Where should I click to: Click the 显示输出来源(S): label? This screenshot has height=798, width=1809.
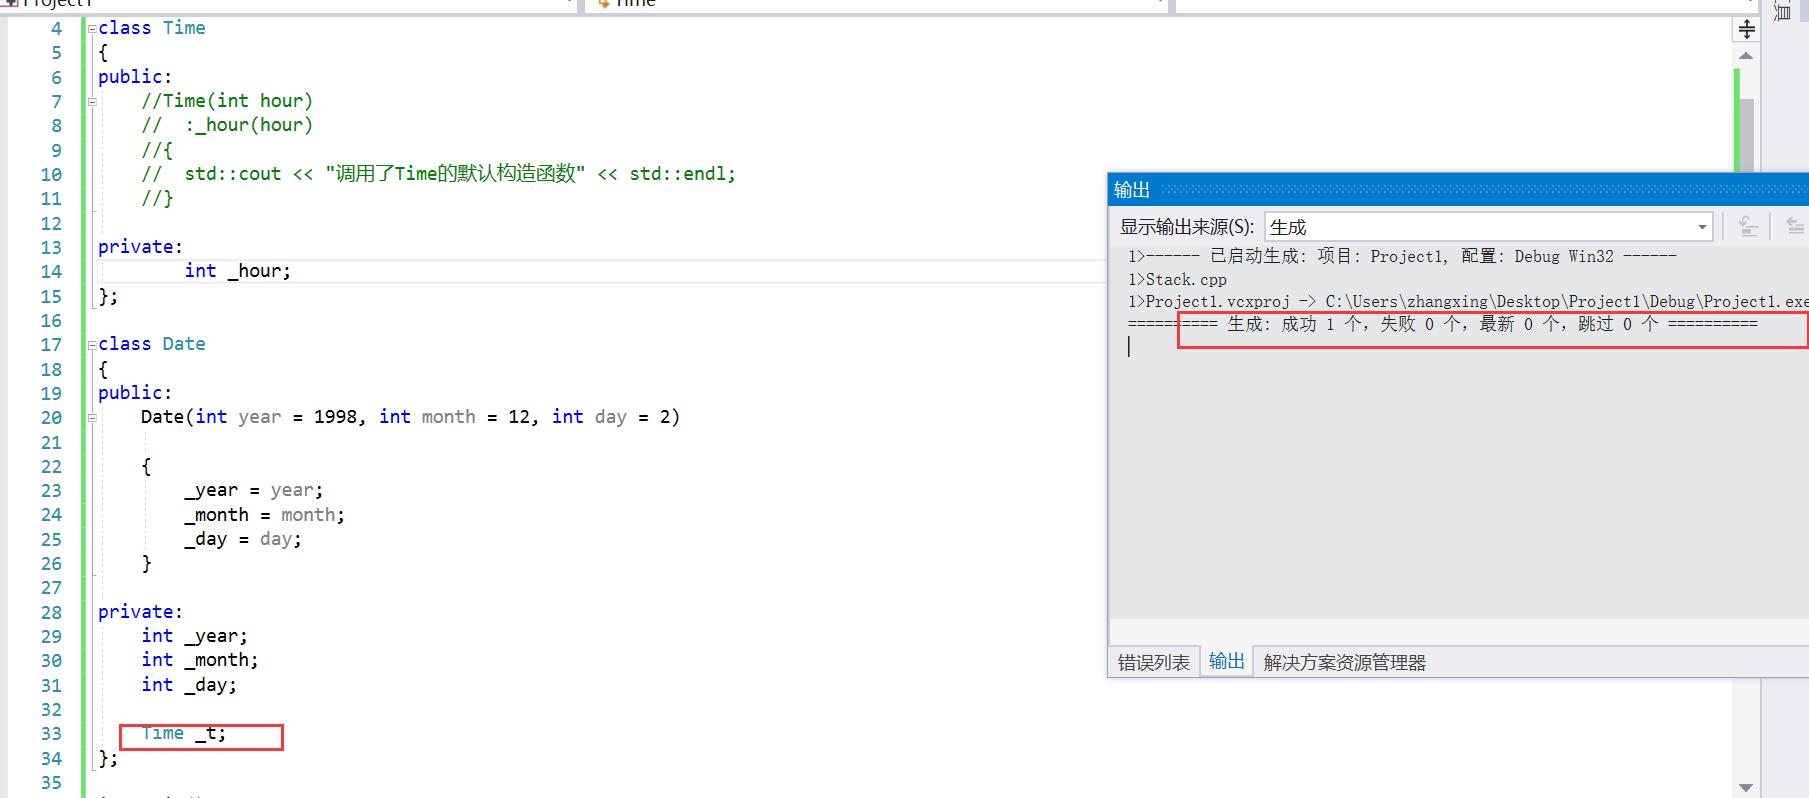coord(1186,227)
